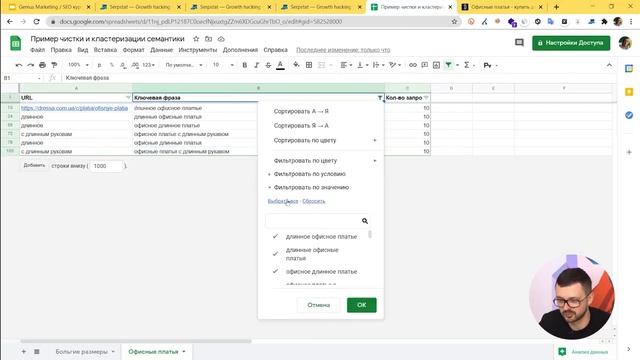Image resolution: width=640 pixels, height=360 pixels.
Task: Open the Формат menu
Action: 133,50
